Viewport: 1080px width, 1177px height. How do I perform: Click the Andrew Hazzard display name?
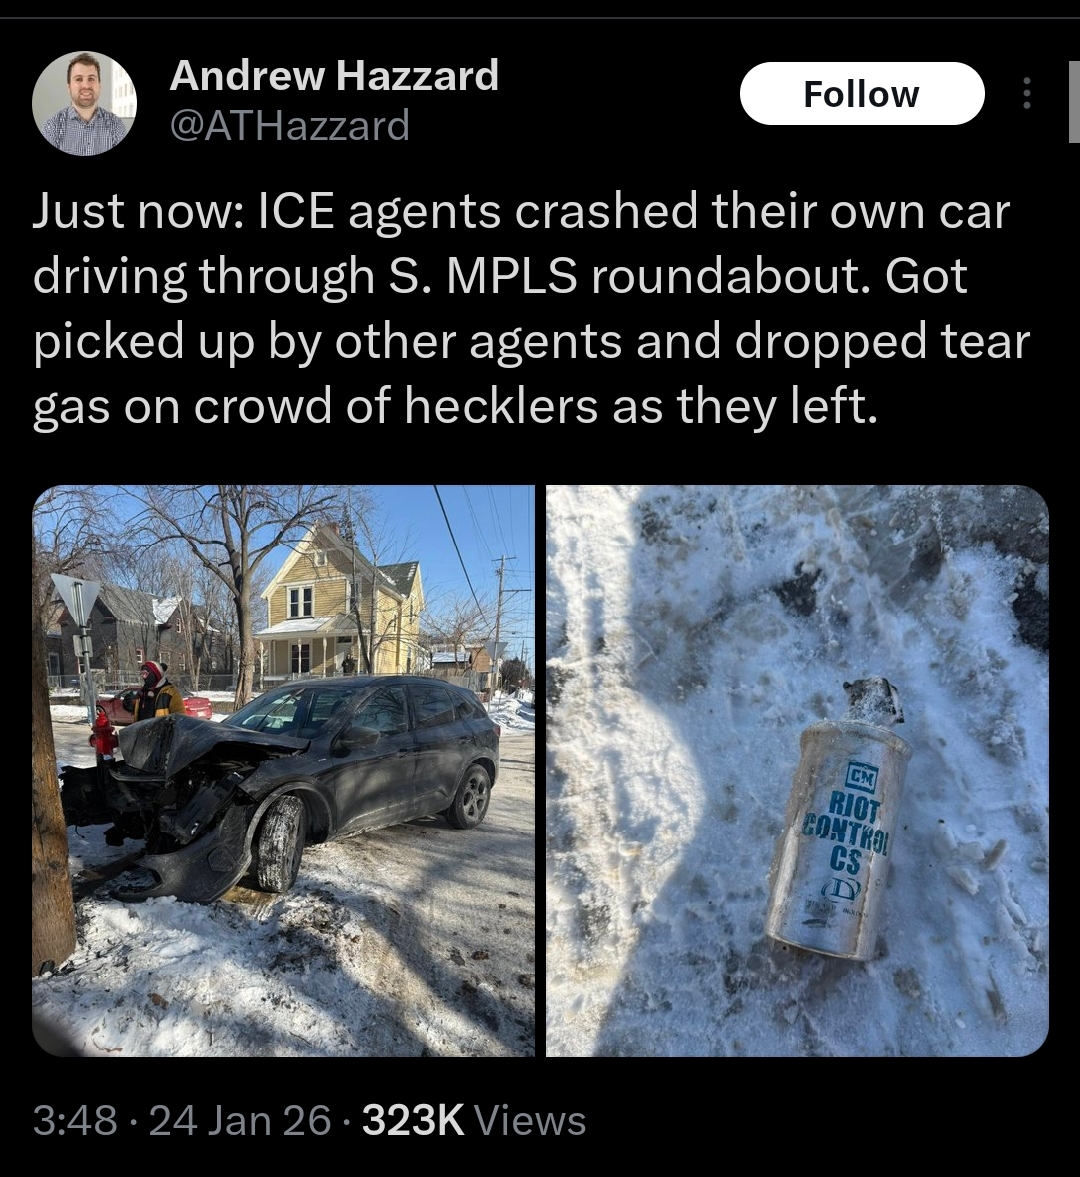pyautogui.click(x=334, y=76)
